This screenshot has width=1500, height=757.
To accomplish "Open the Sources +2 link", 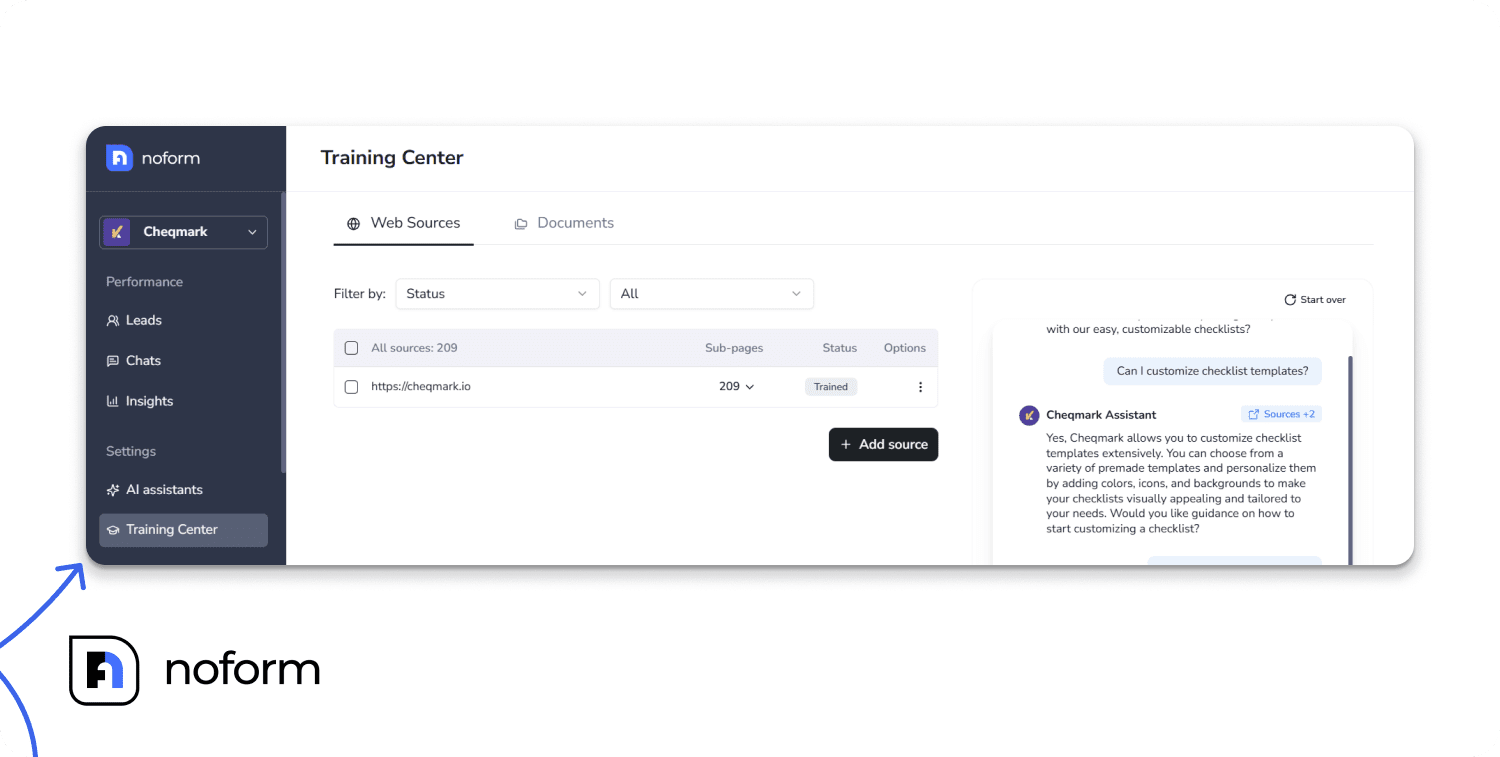I will click(x=1281, y=413).
